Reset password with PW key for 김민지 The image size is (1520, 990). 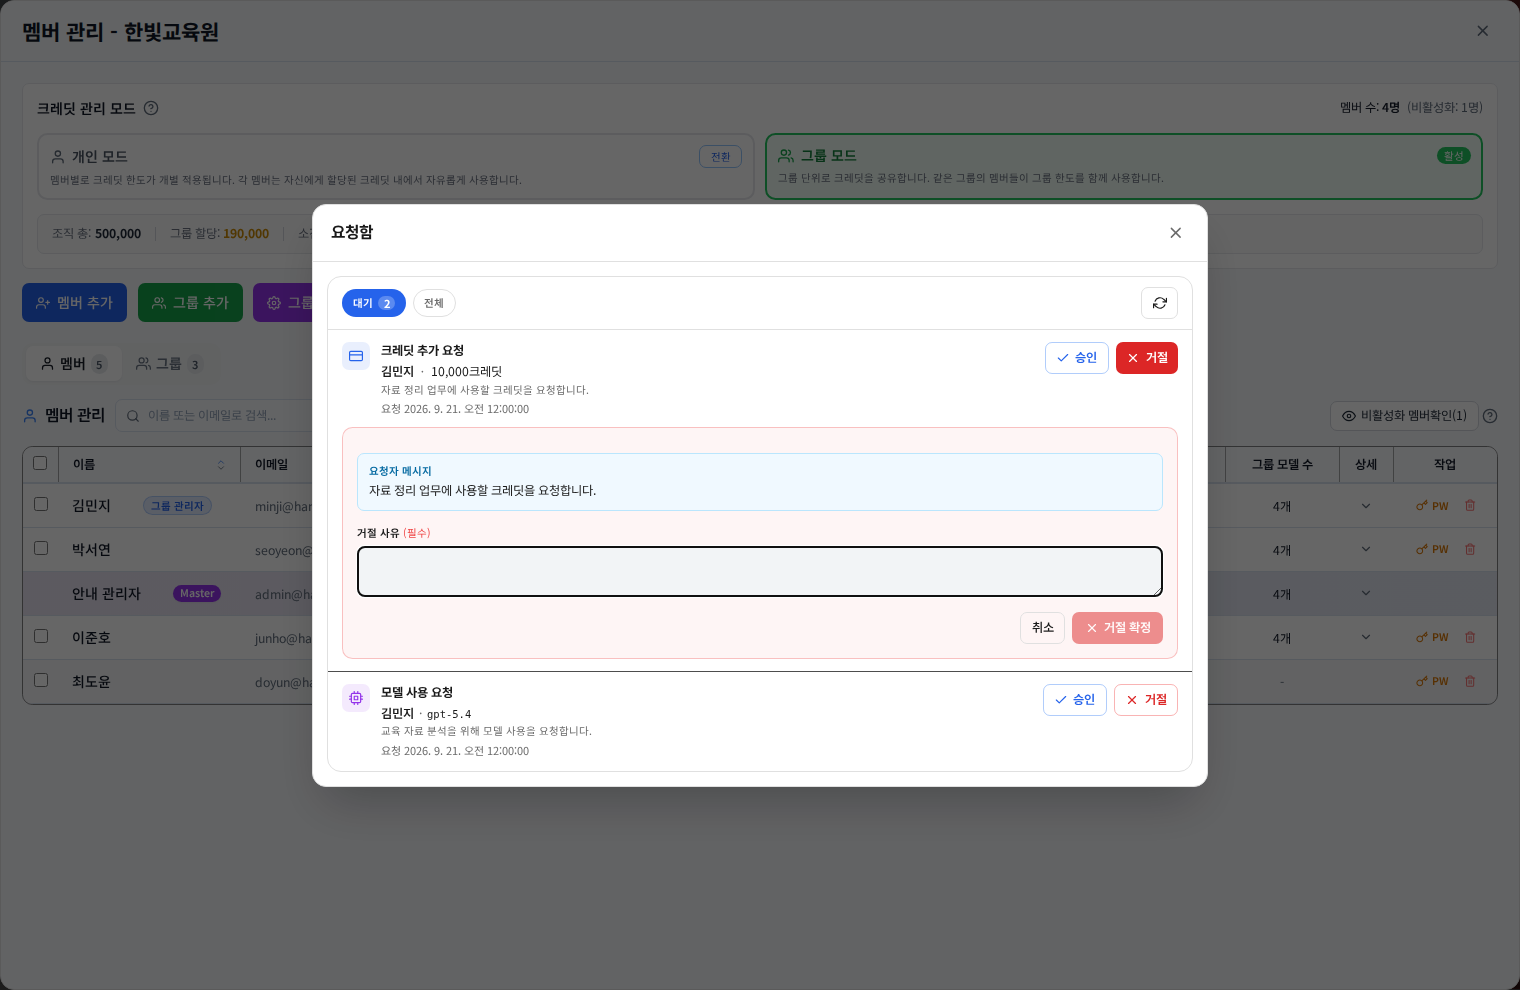[x=1432, y=506]
